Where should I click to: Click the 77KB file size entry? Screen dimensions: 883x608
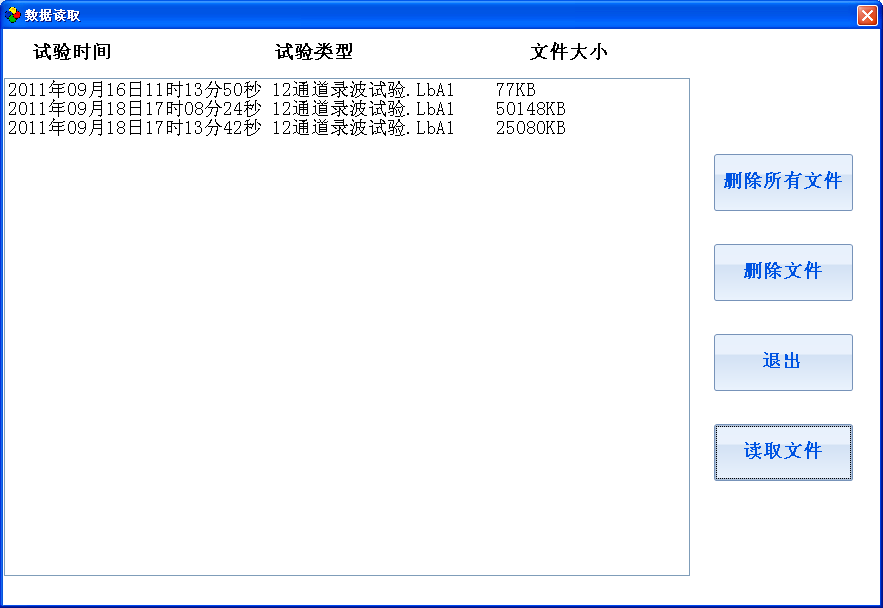click(515, 90)
